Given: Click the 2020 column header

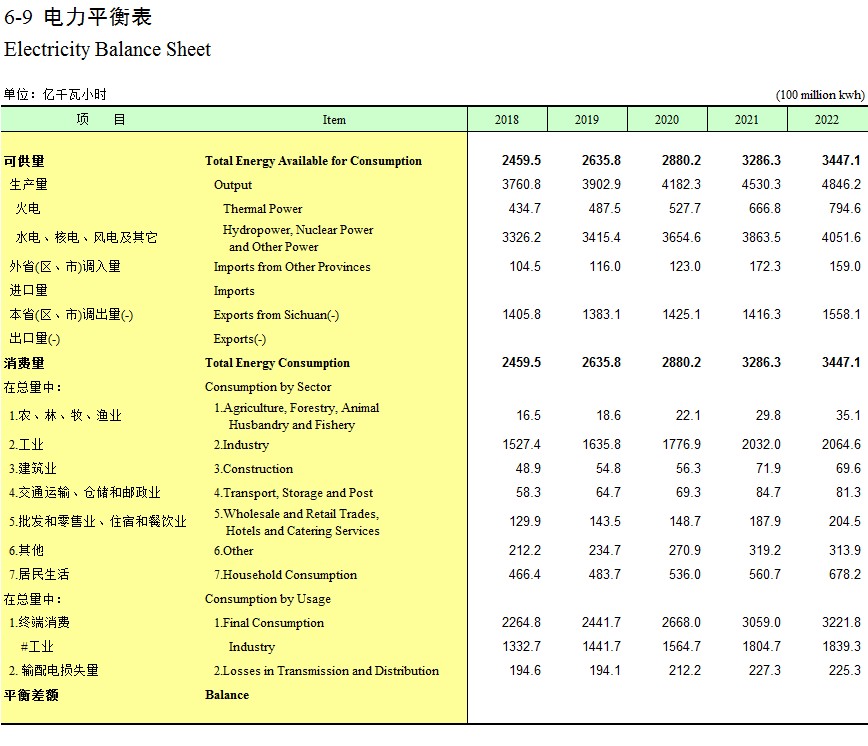Looking at the screenshot, I should (667, 120).
